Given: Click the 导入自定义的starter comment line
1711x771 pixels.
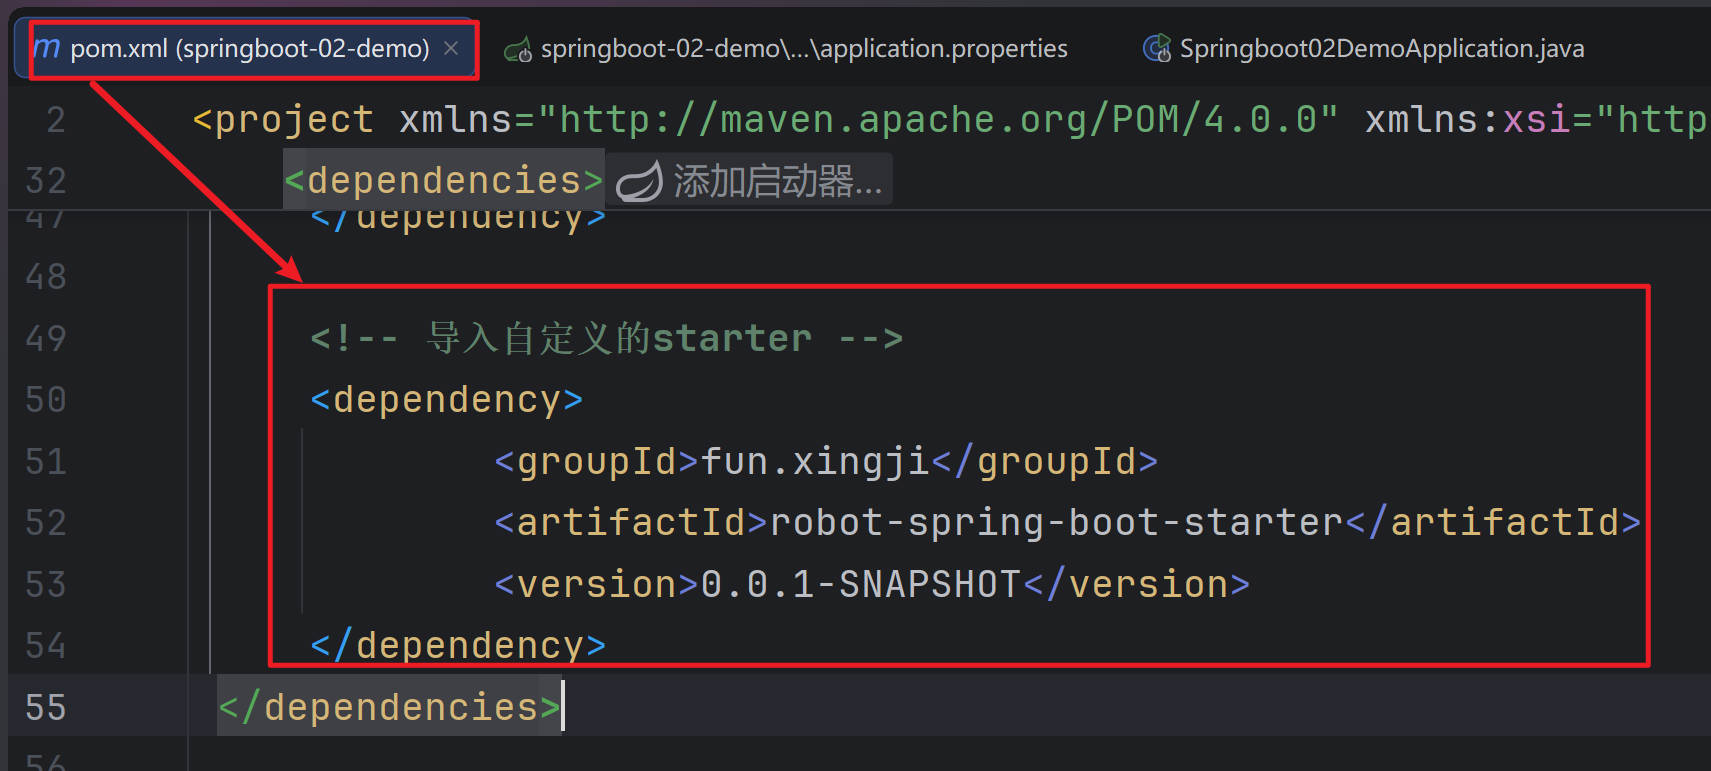Looking at the screenshot, I should click(606, 339).
